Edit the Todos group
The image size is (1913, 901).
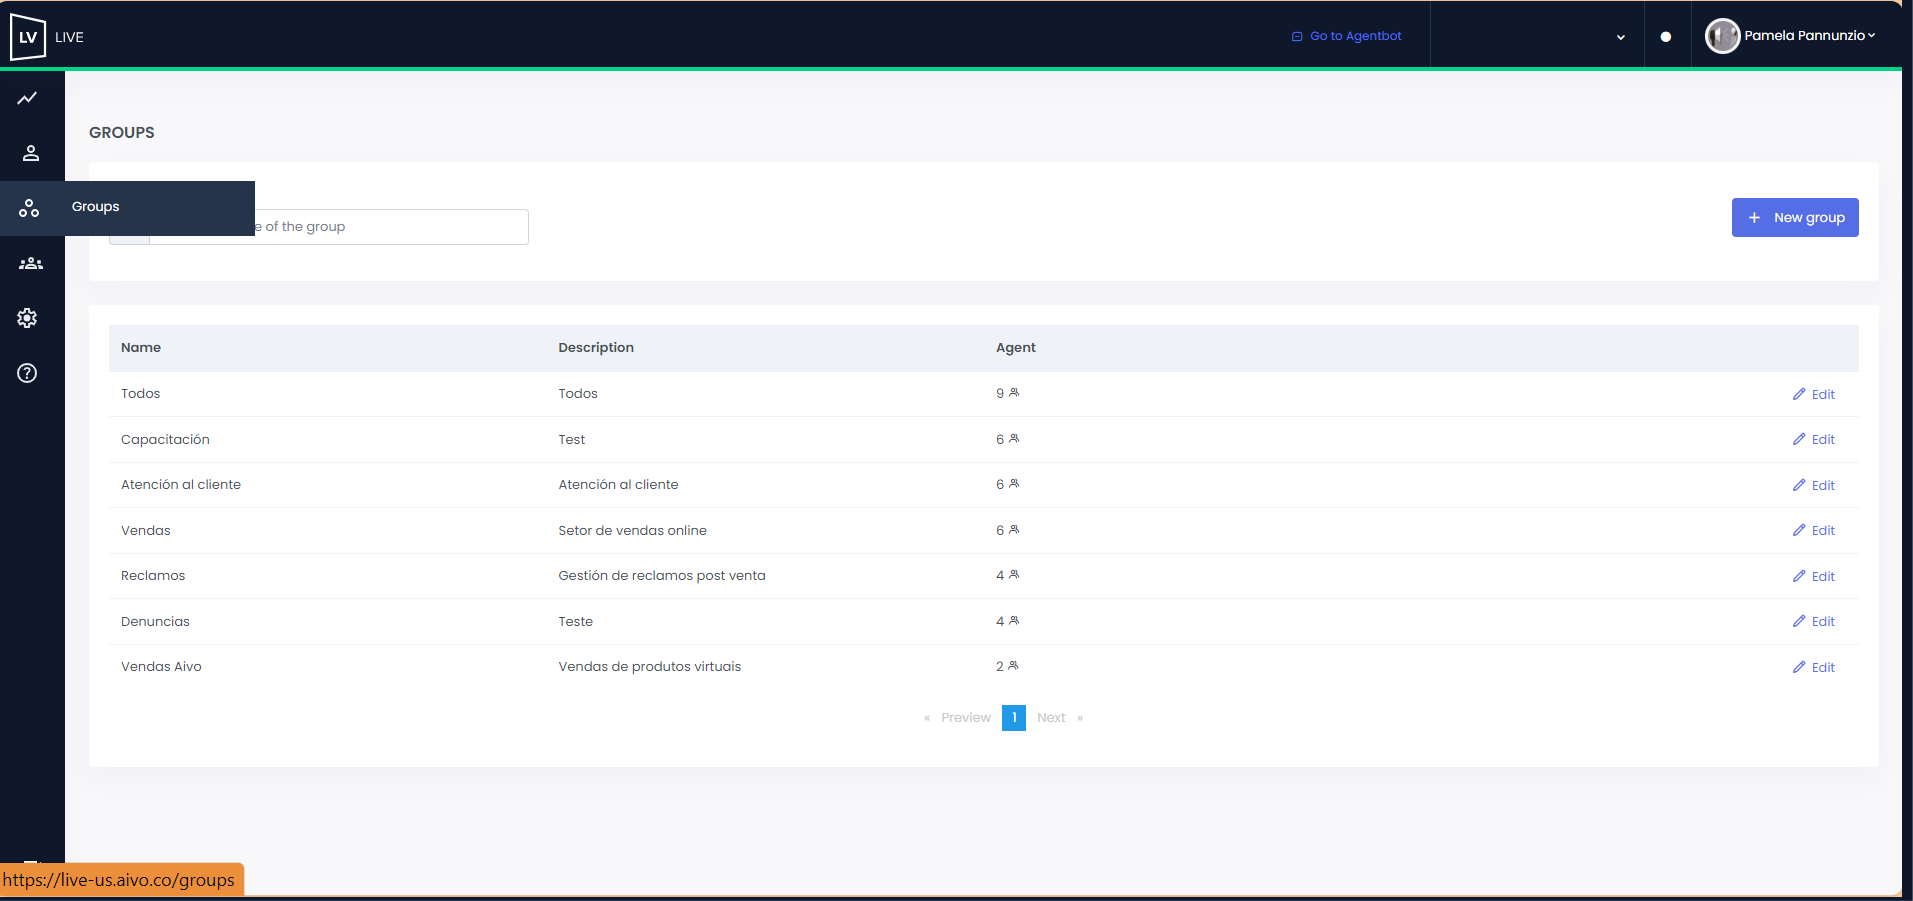coord(1814,394)
